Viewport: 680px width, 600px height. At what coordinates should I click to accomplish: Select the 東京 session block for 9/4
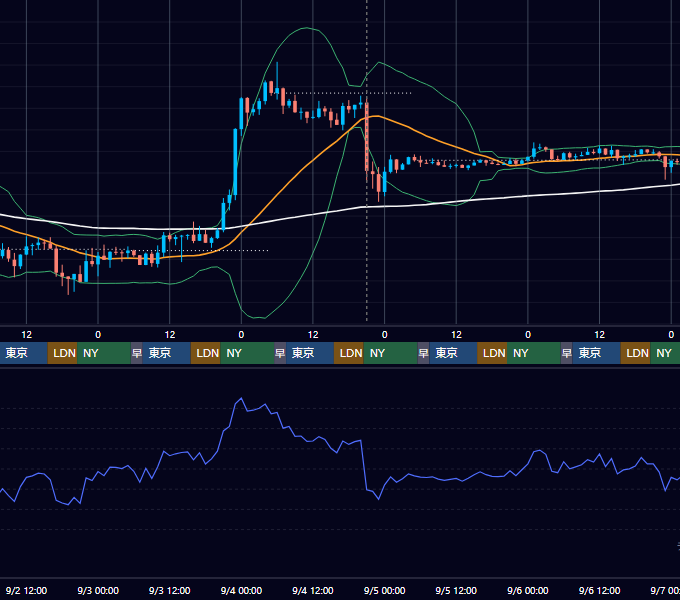coord(310,353)
